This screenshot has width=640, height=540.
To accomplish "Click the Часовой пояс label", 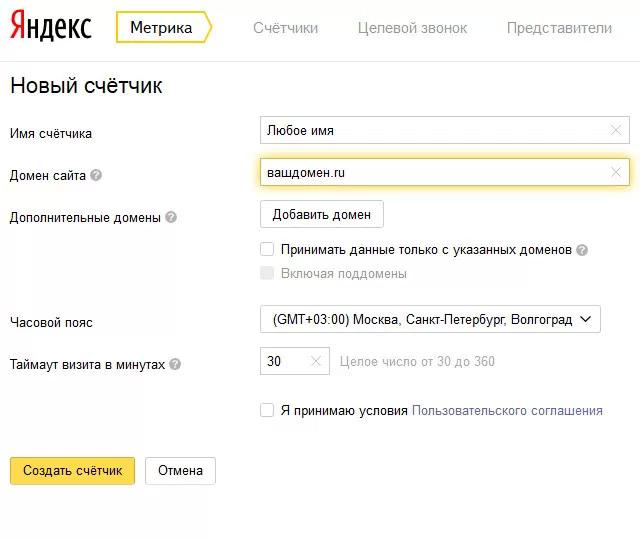I will pyautogui.click(x=51, y=322).
